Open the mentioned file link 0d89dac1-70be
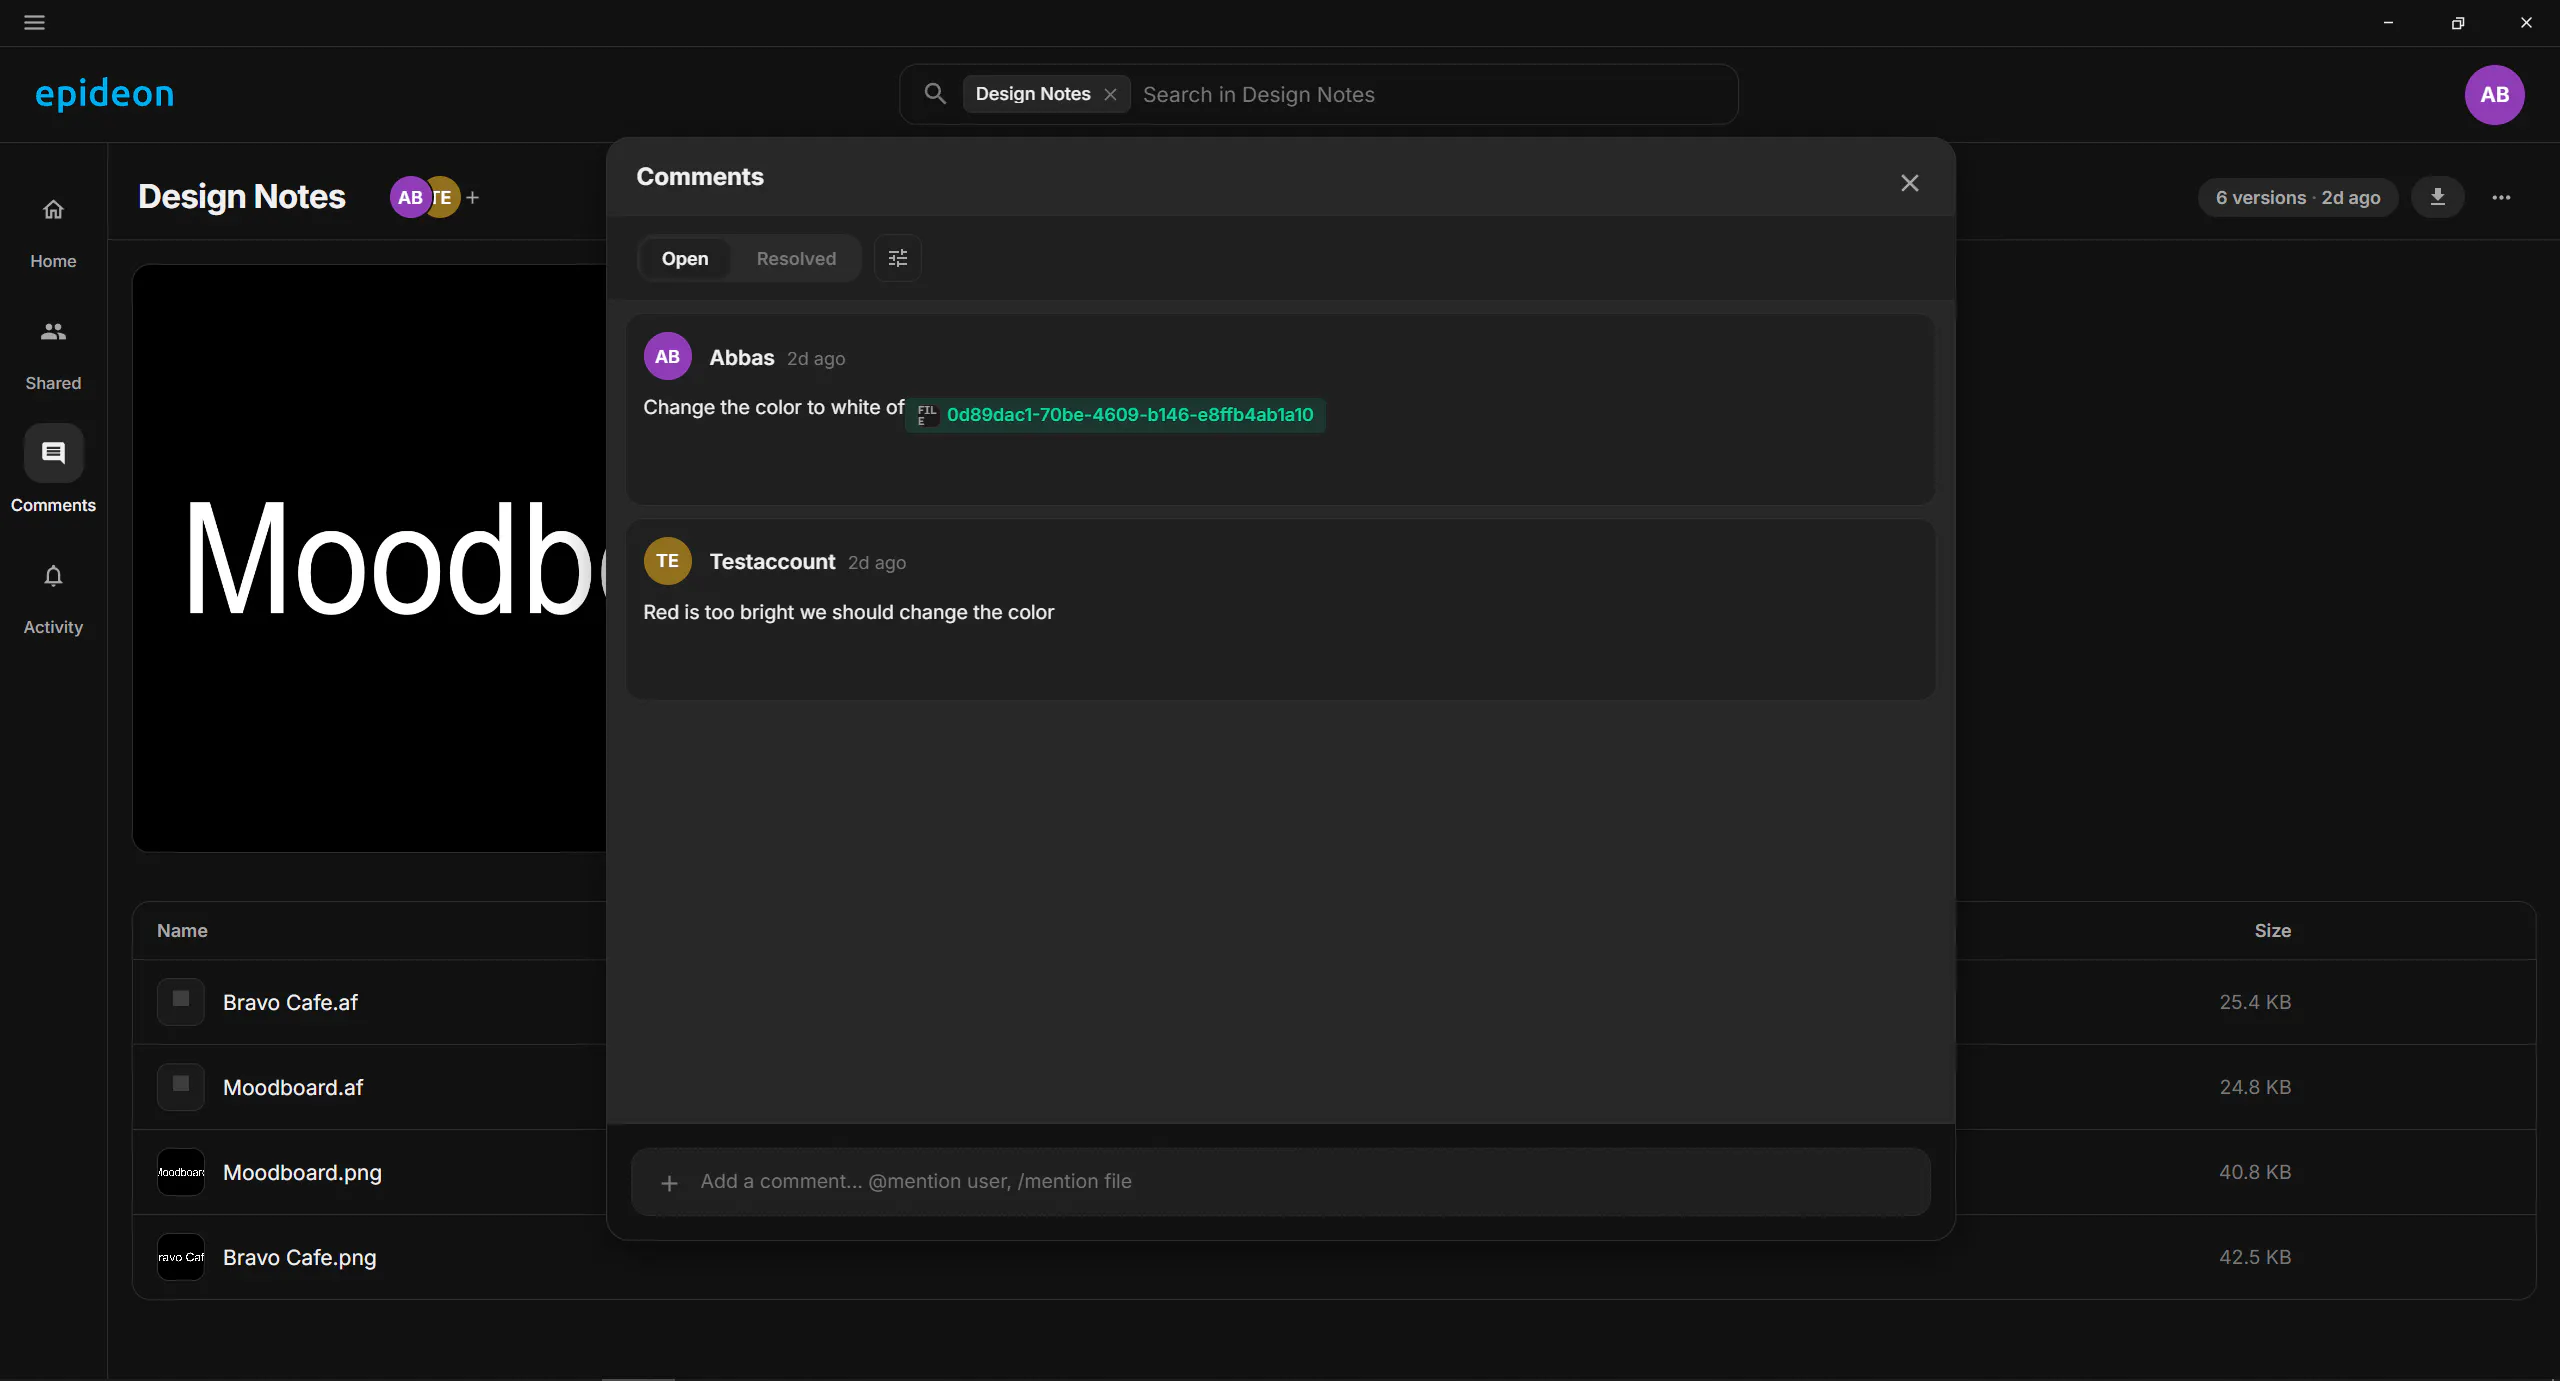The width and height of the screenshot is (2560, 1381). coord(1116,415)
